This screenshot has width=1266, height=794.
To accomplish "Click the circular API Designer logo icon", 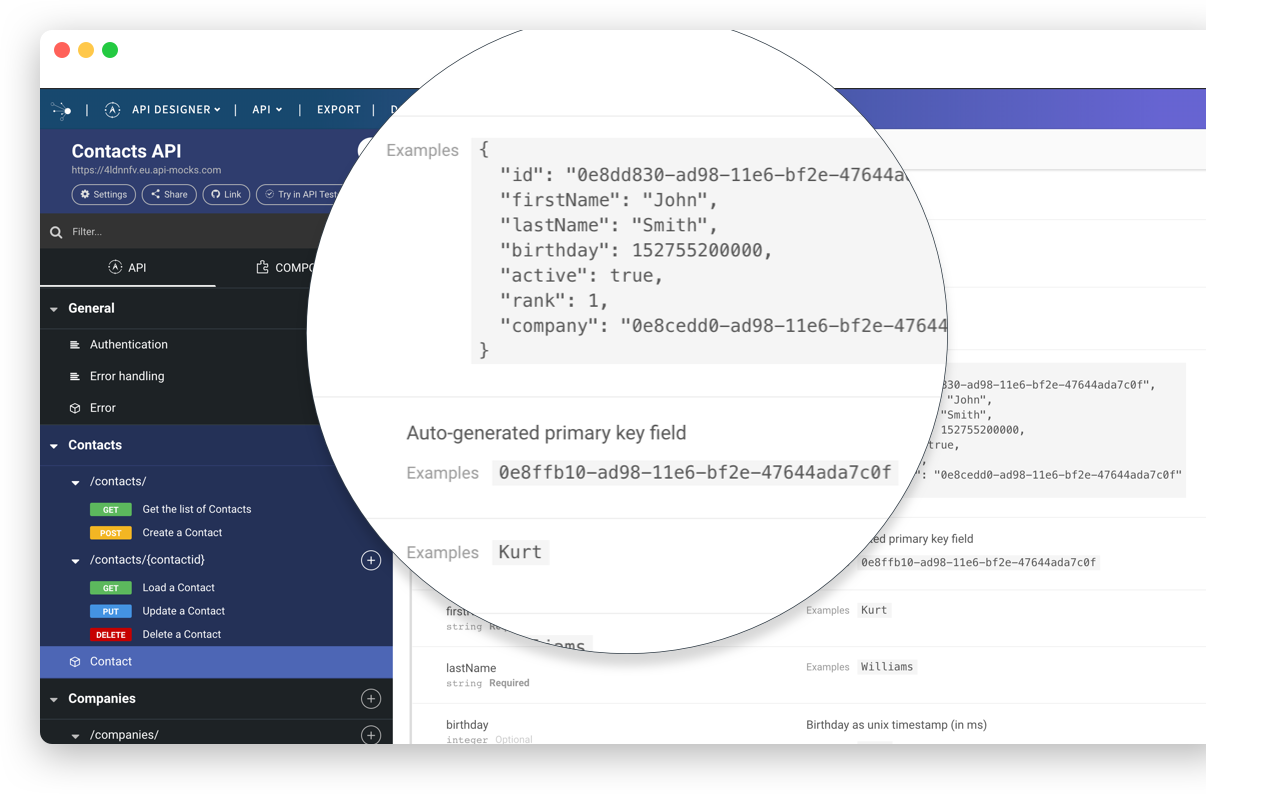I will [x=112, y=110].
